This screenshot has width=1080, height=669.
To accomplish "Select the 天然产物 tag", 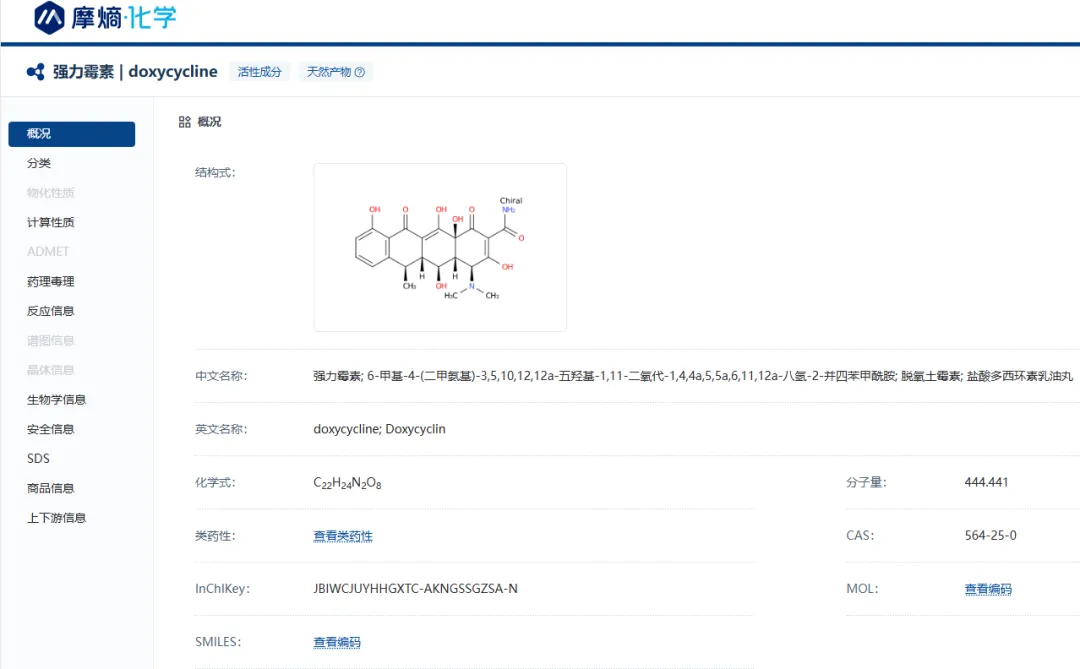I will coord(329,72).
